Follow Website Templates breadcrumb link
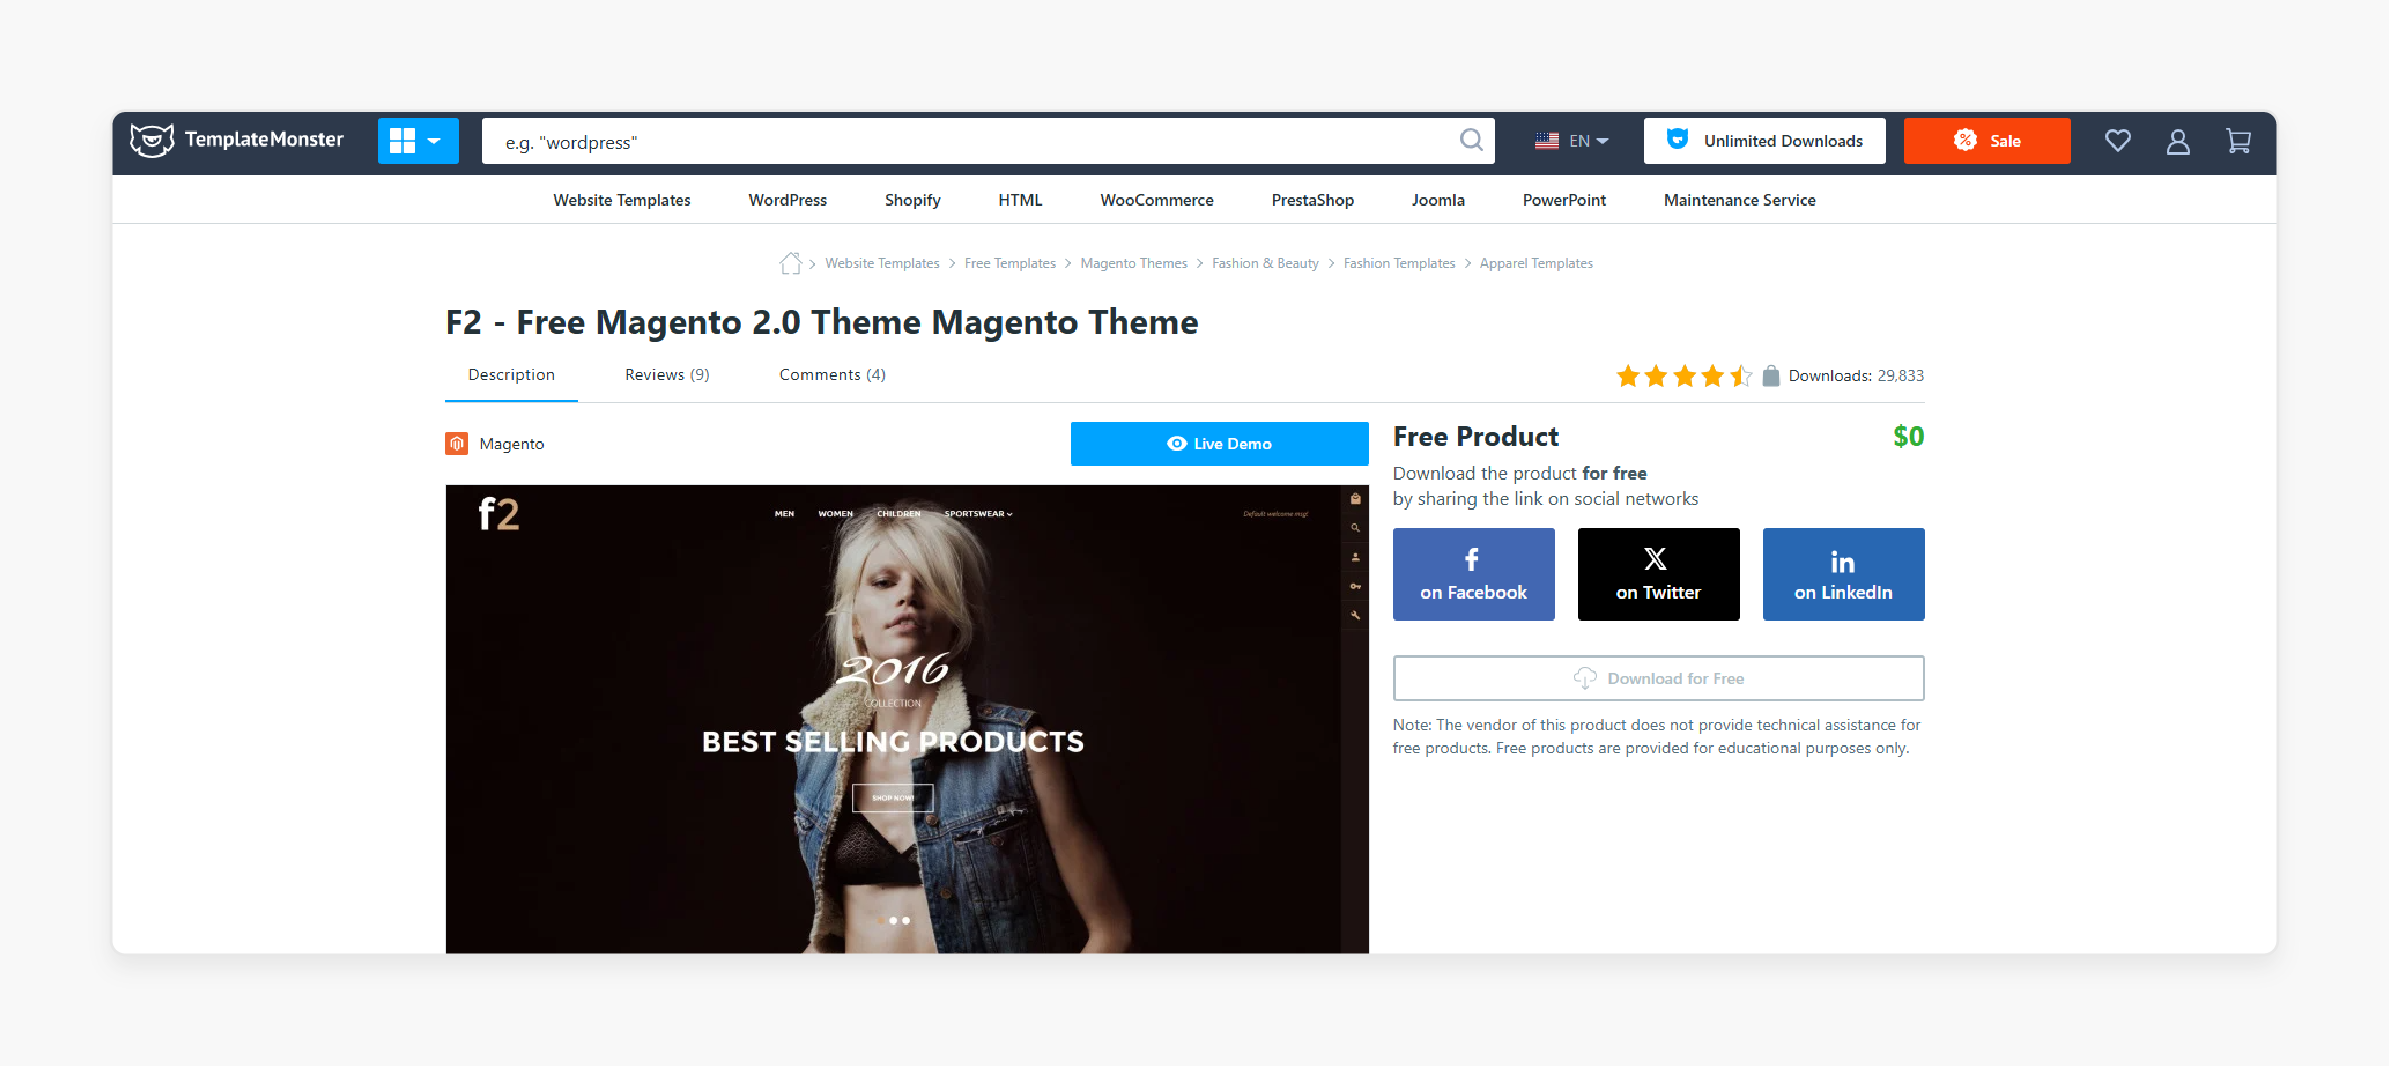The image size is (2389, 1066). coord(882,263)
